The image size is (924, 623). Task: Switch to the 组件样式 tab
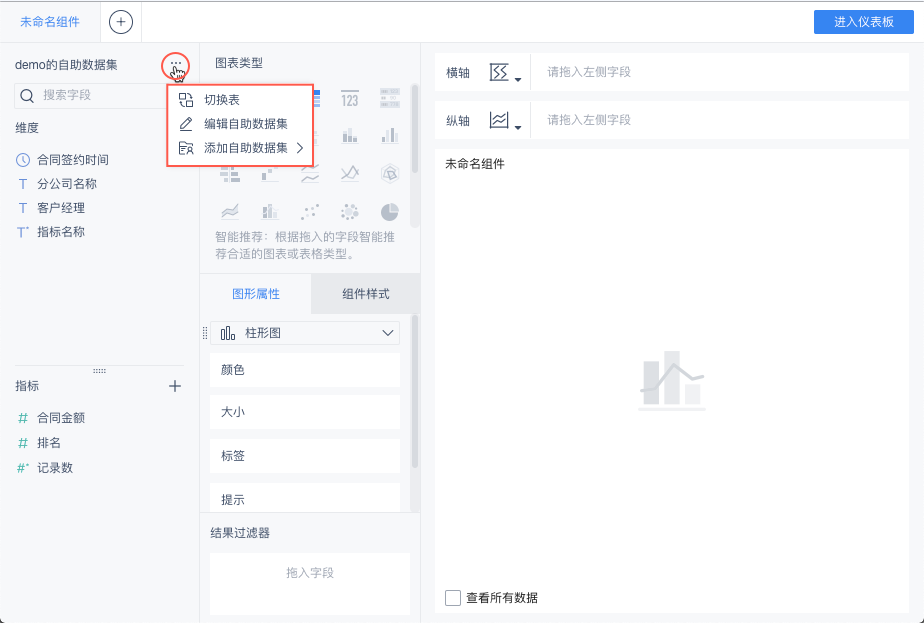point(365,294)
